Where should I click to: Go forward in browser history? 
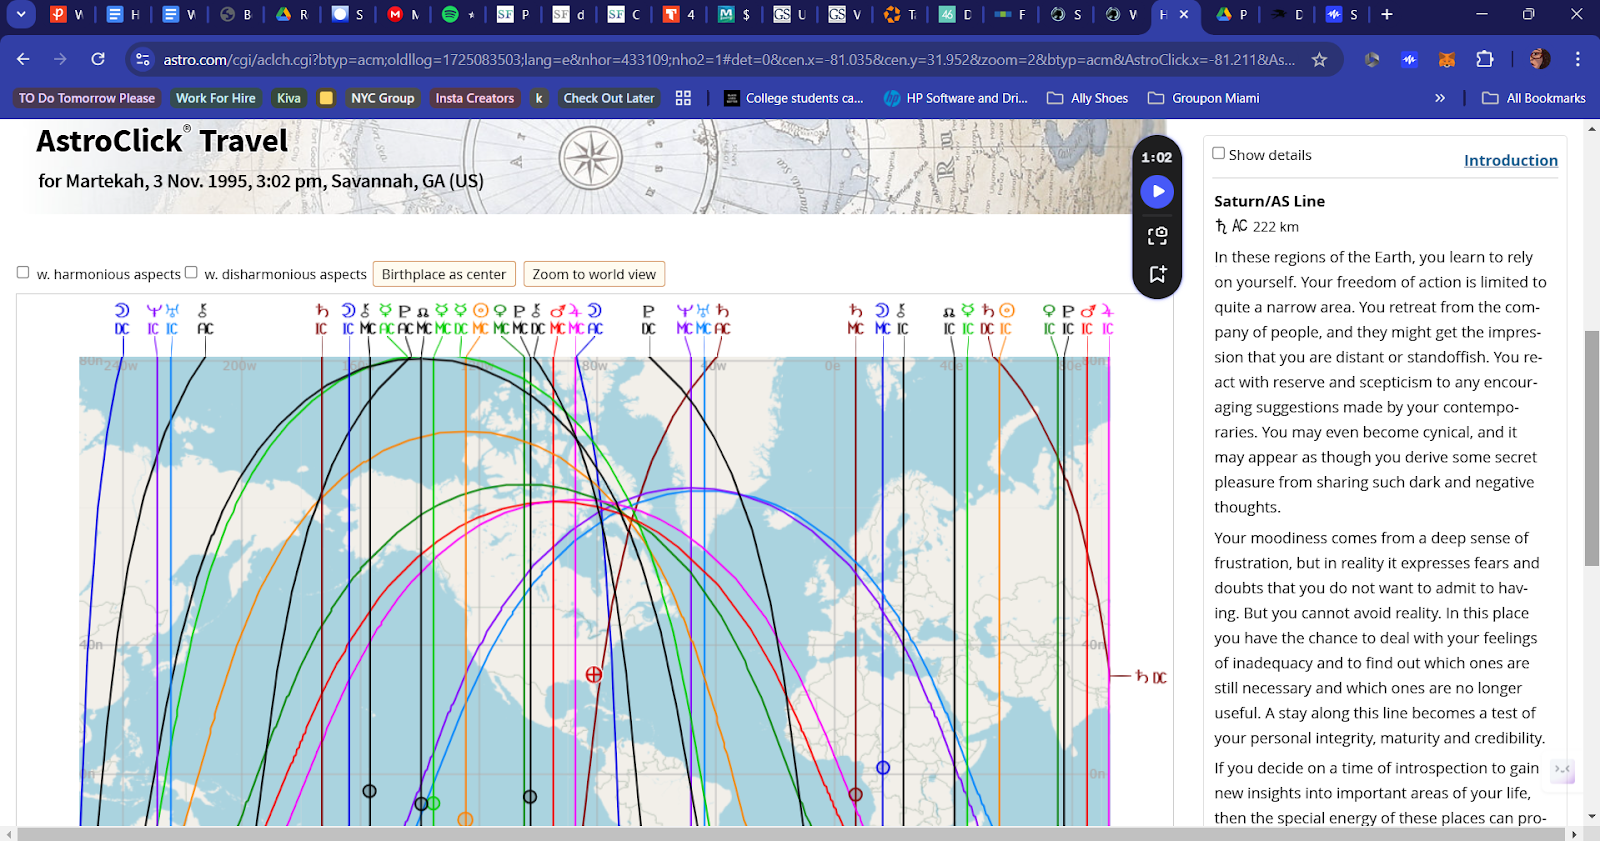point(60,59)
